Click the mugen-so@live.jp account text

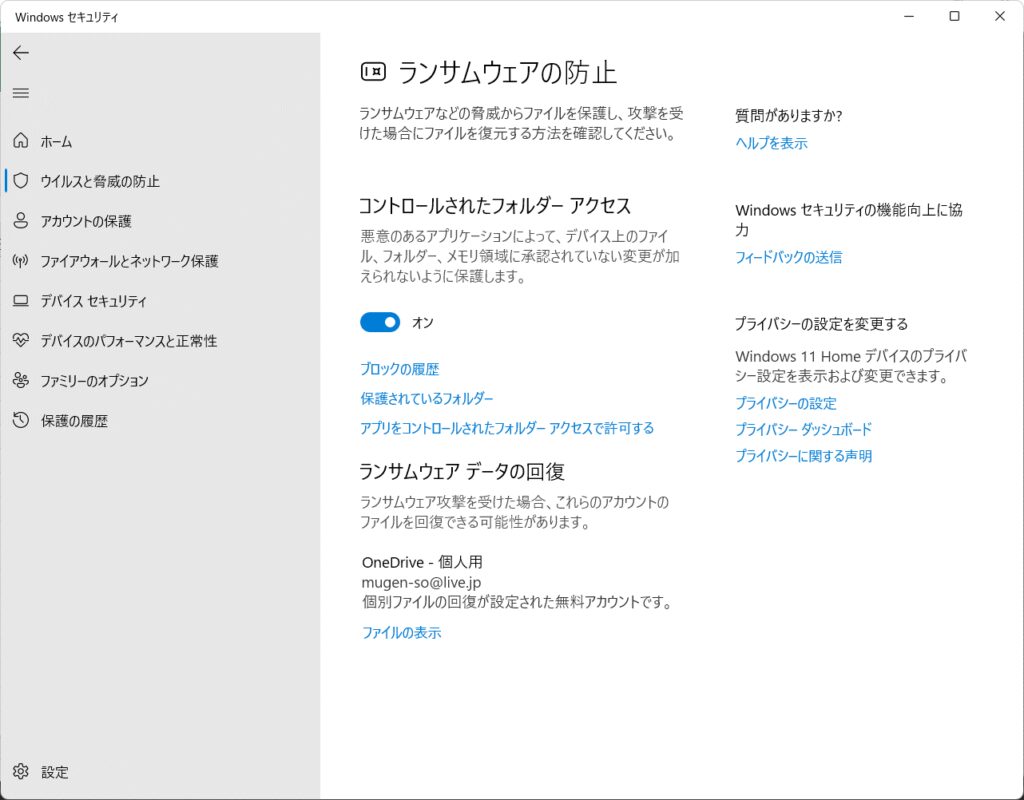(422, 582)
